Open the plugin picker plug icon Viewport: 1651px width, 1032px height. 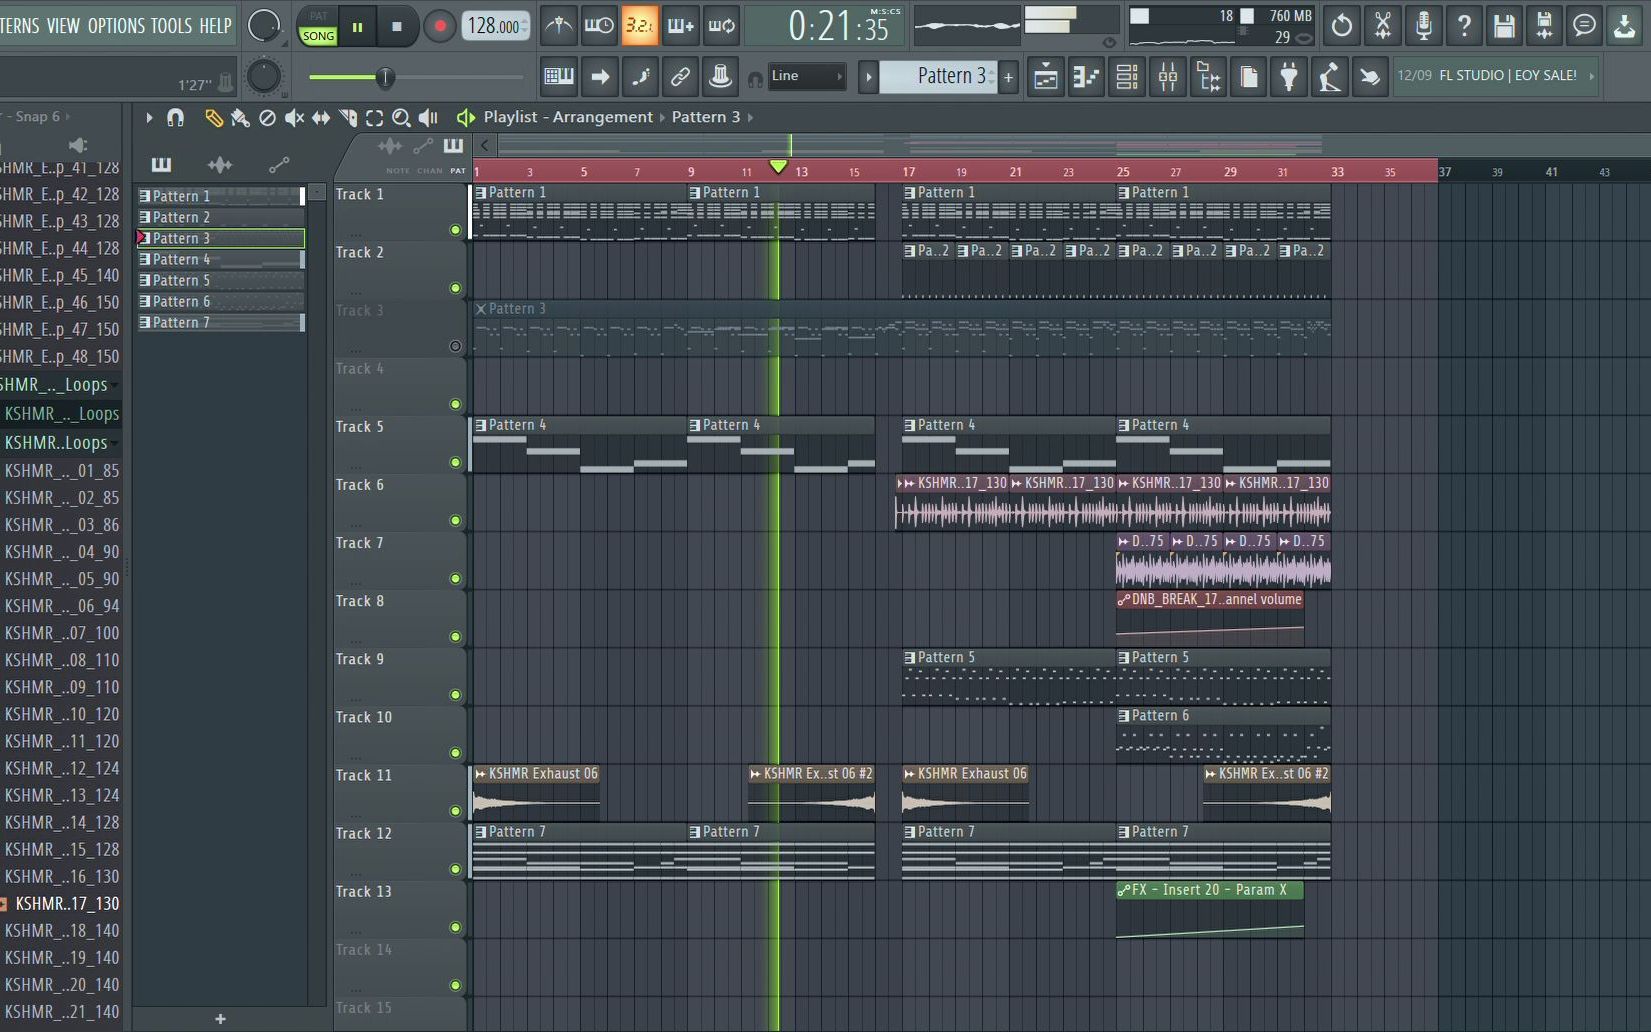coord(1289,77)
